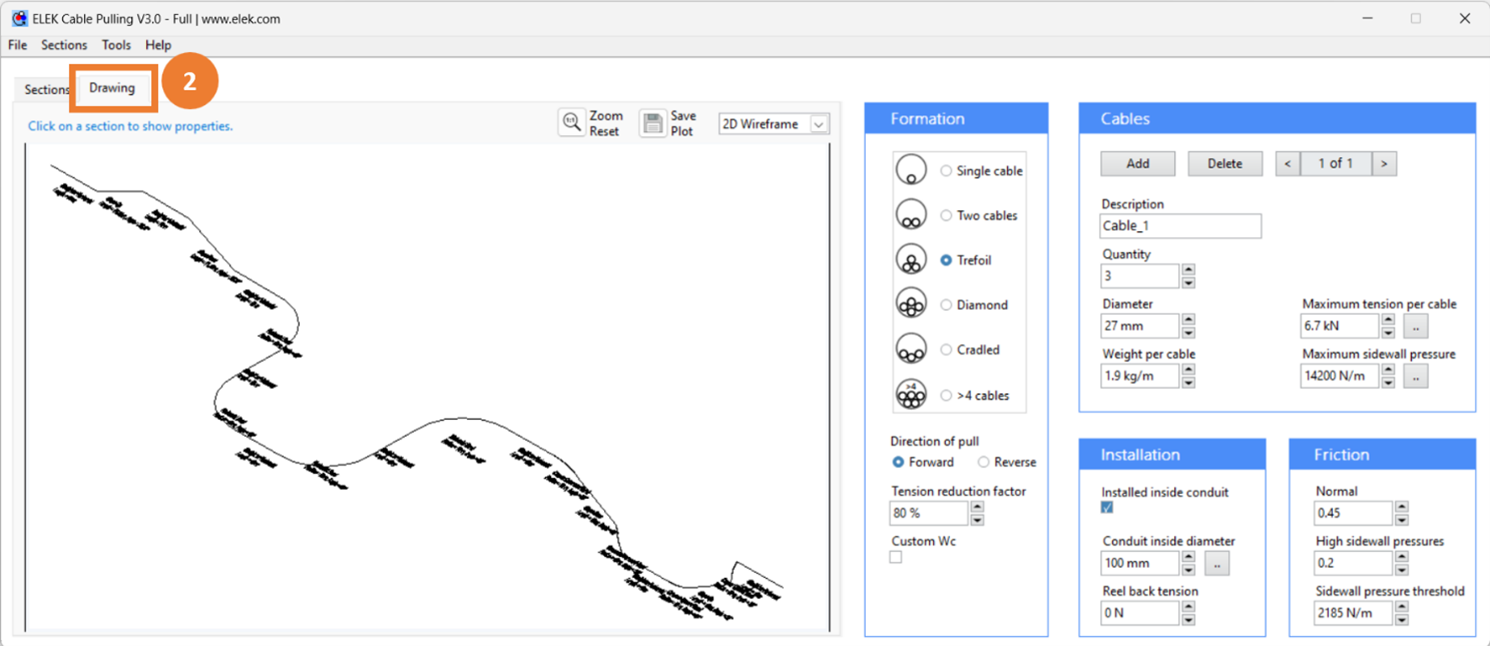Switch to the Sections tab
1490x646 pixels.
pos(45,89)
